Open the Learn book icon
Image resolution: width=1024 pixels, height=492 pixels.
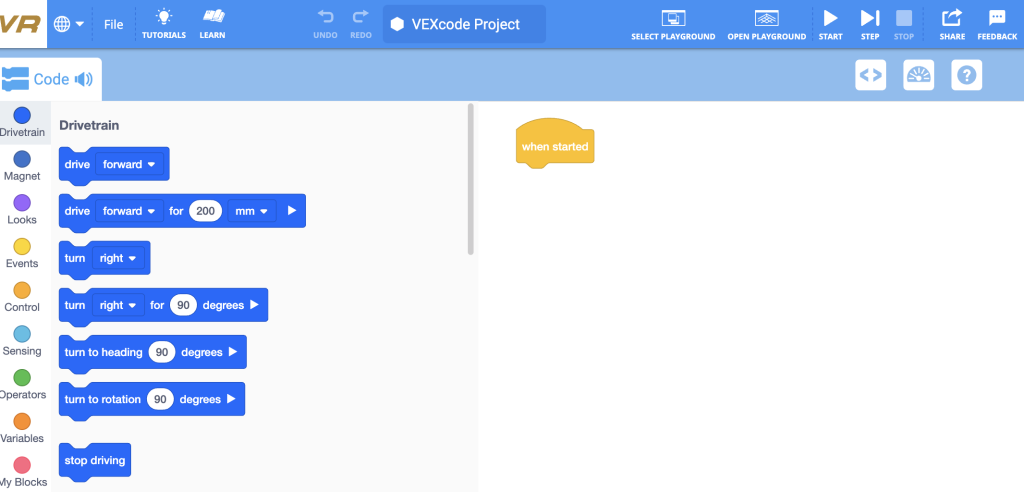[x=212, y=18]
